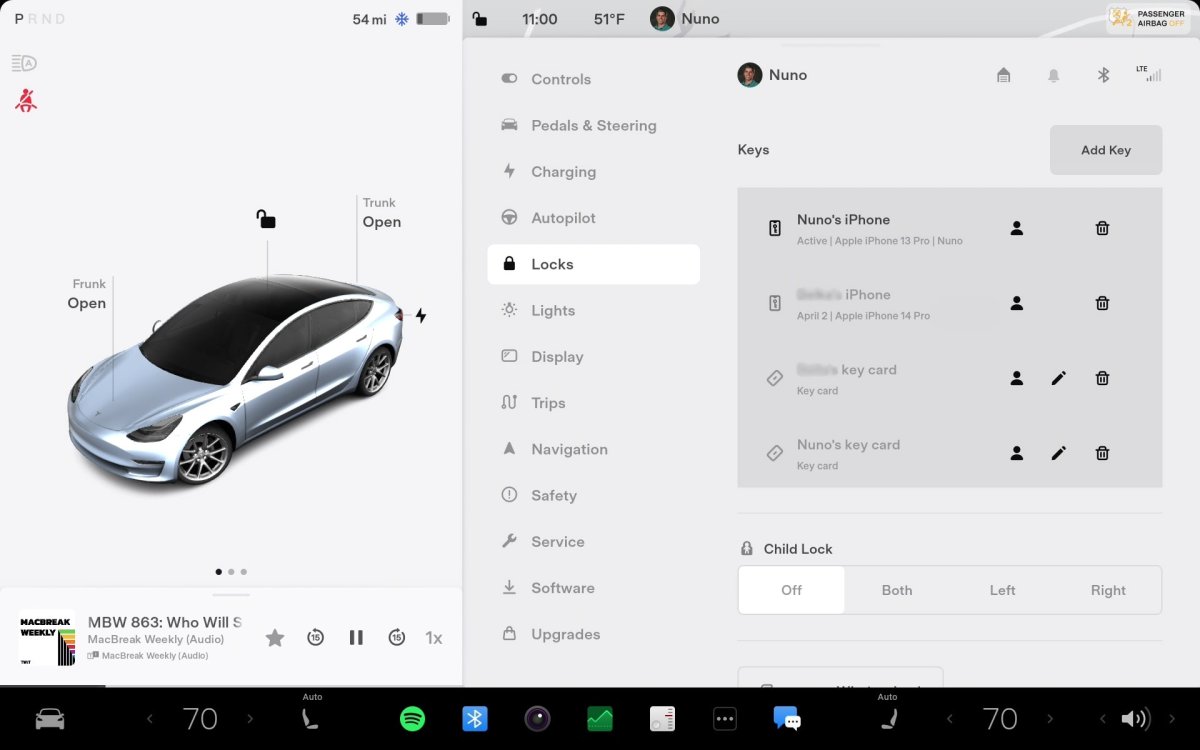This screenshot has height=750, width=1200.
Task: Tap the HomeLink garage icon
Action: [1003, 75]
